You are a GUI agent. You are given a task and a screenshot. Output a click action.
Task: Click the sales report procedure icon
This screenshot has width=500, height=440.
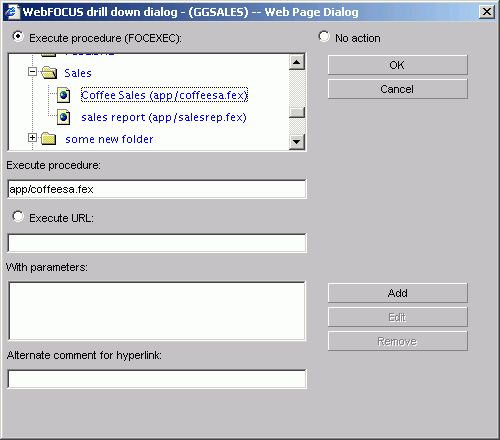63,117
